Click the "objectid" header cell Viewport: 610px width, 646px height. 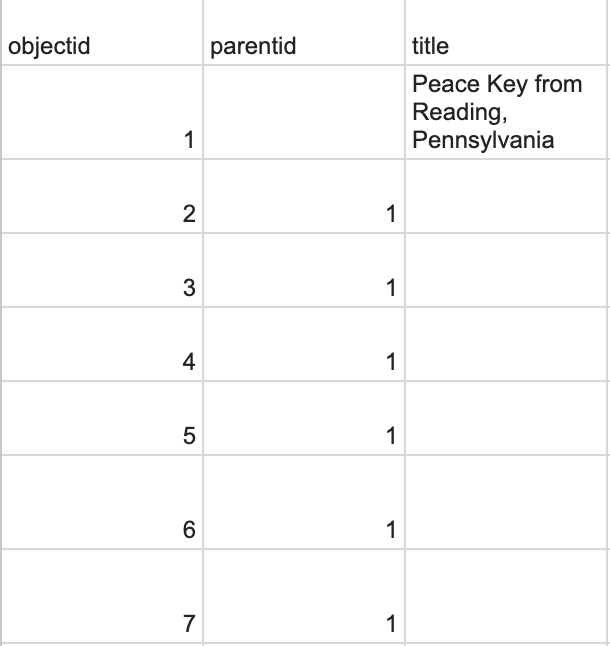pos(100,47)
